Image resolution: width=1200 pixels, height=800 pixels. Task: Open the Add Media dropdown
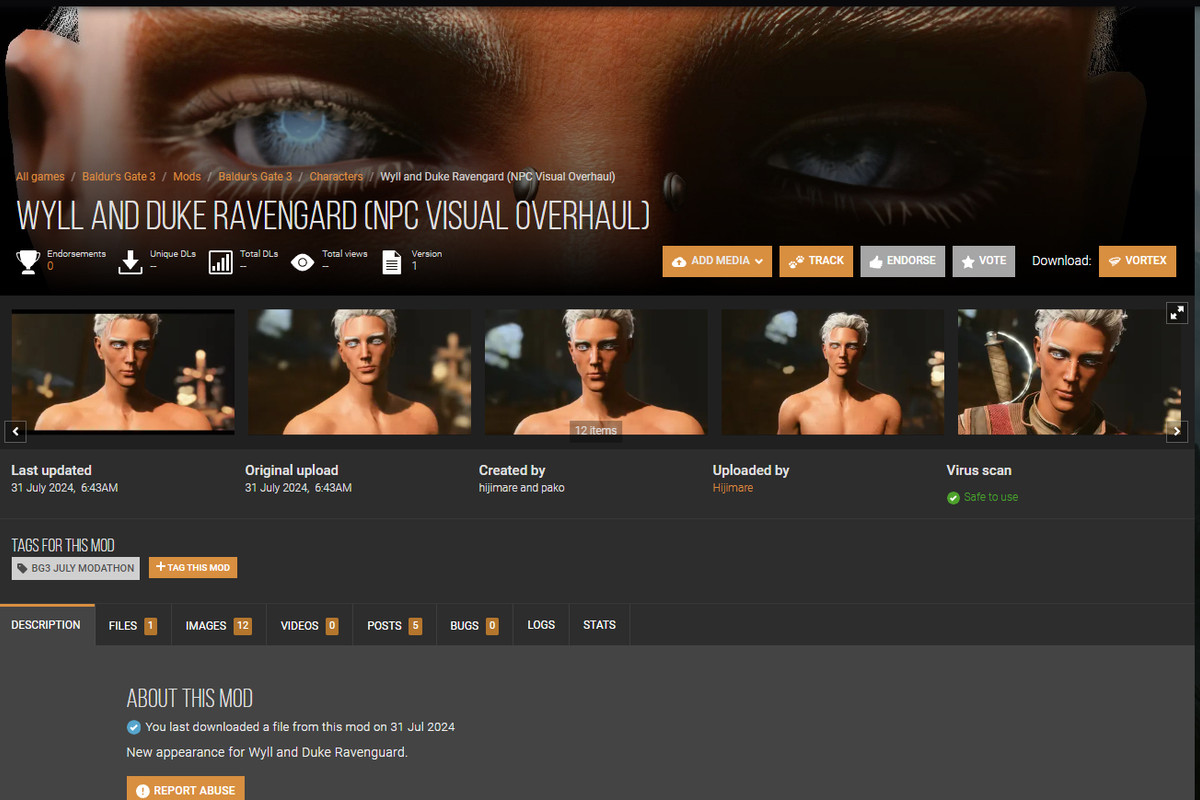click(717, 261)
